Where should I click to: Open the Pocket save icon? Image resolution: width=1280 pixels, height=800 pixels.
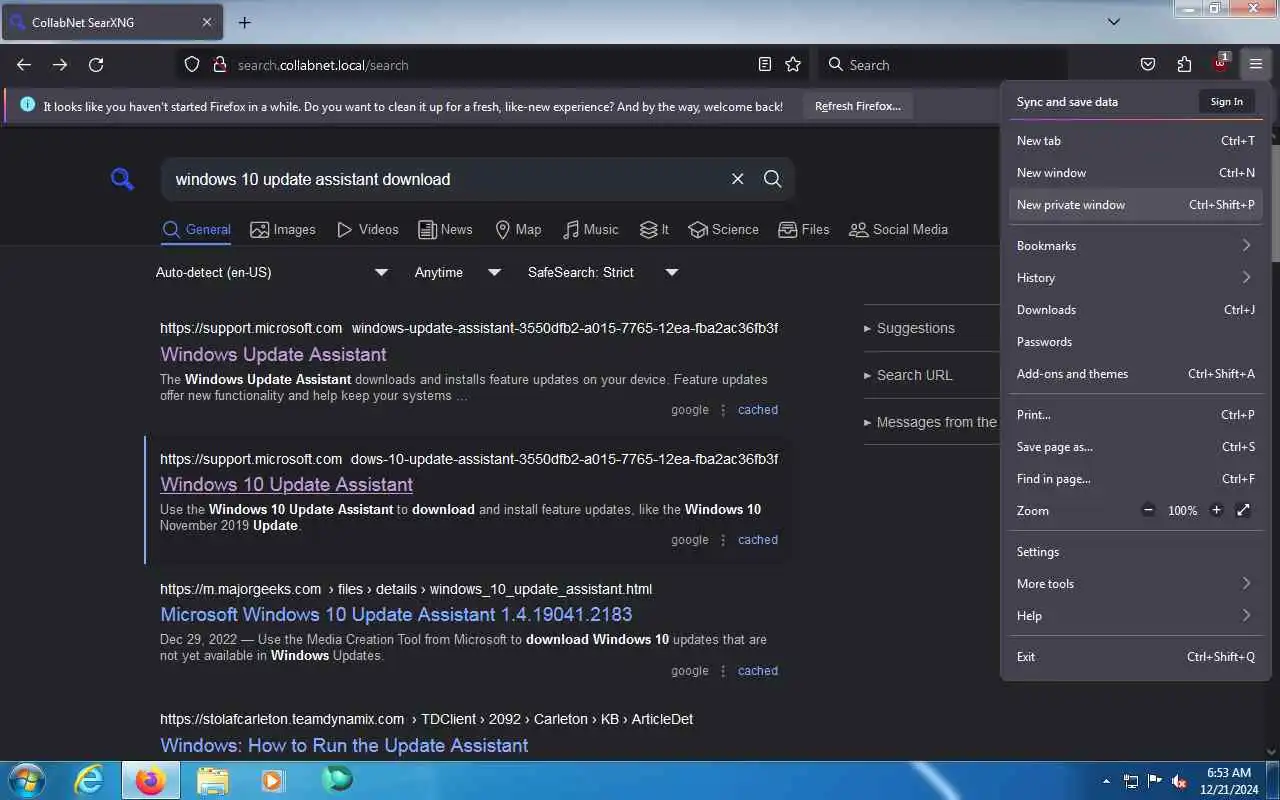[1148, 65]
